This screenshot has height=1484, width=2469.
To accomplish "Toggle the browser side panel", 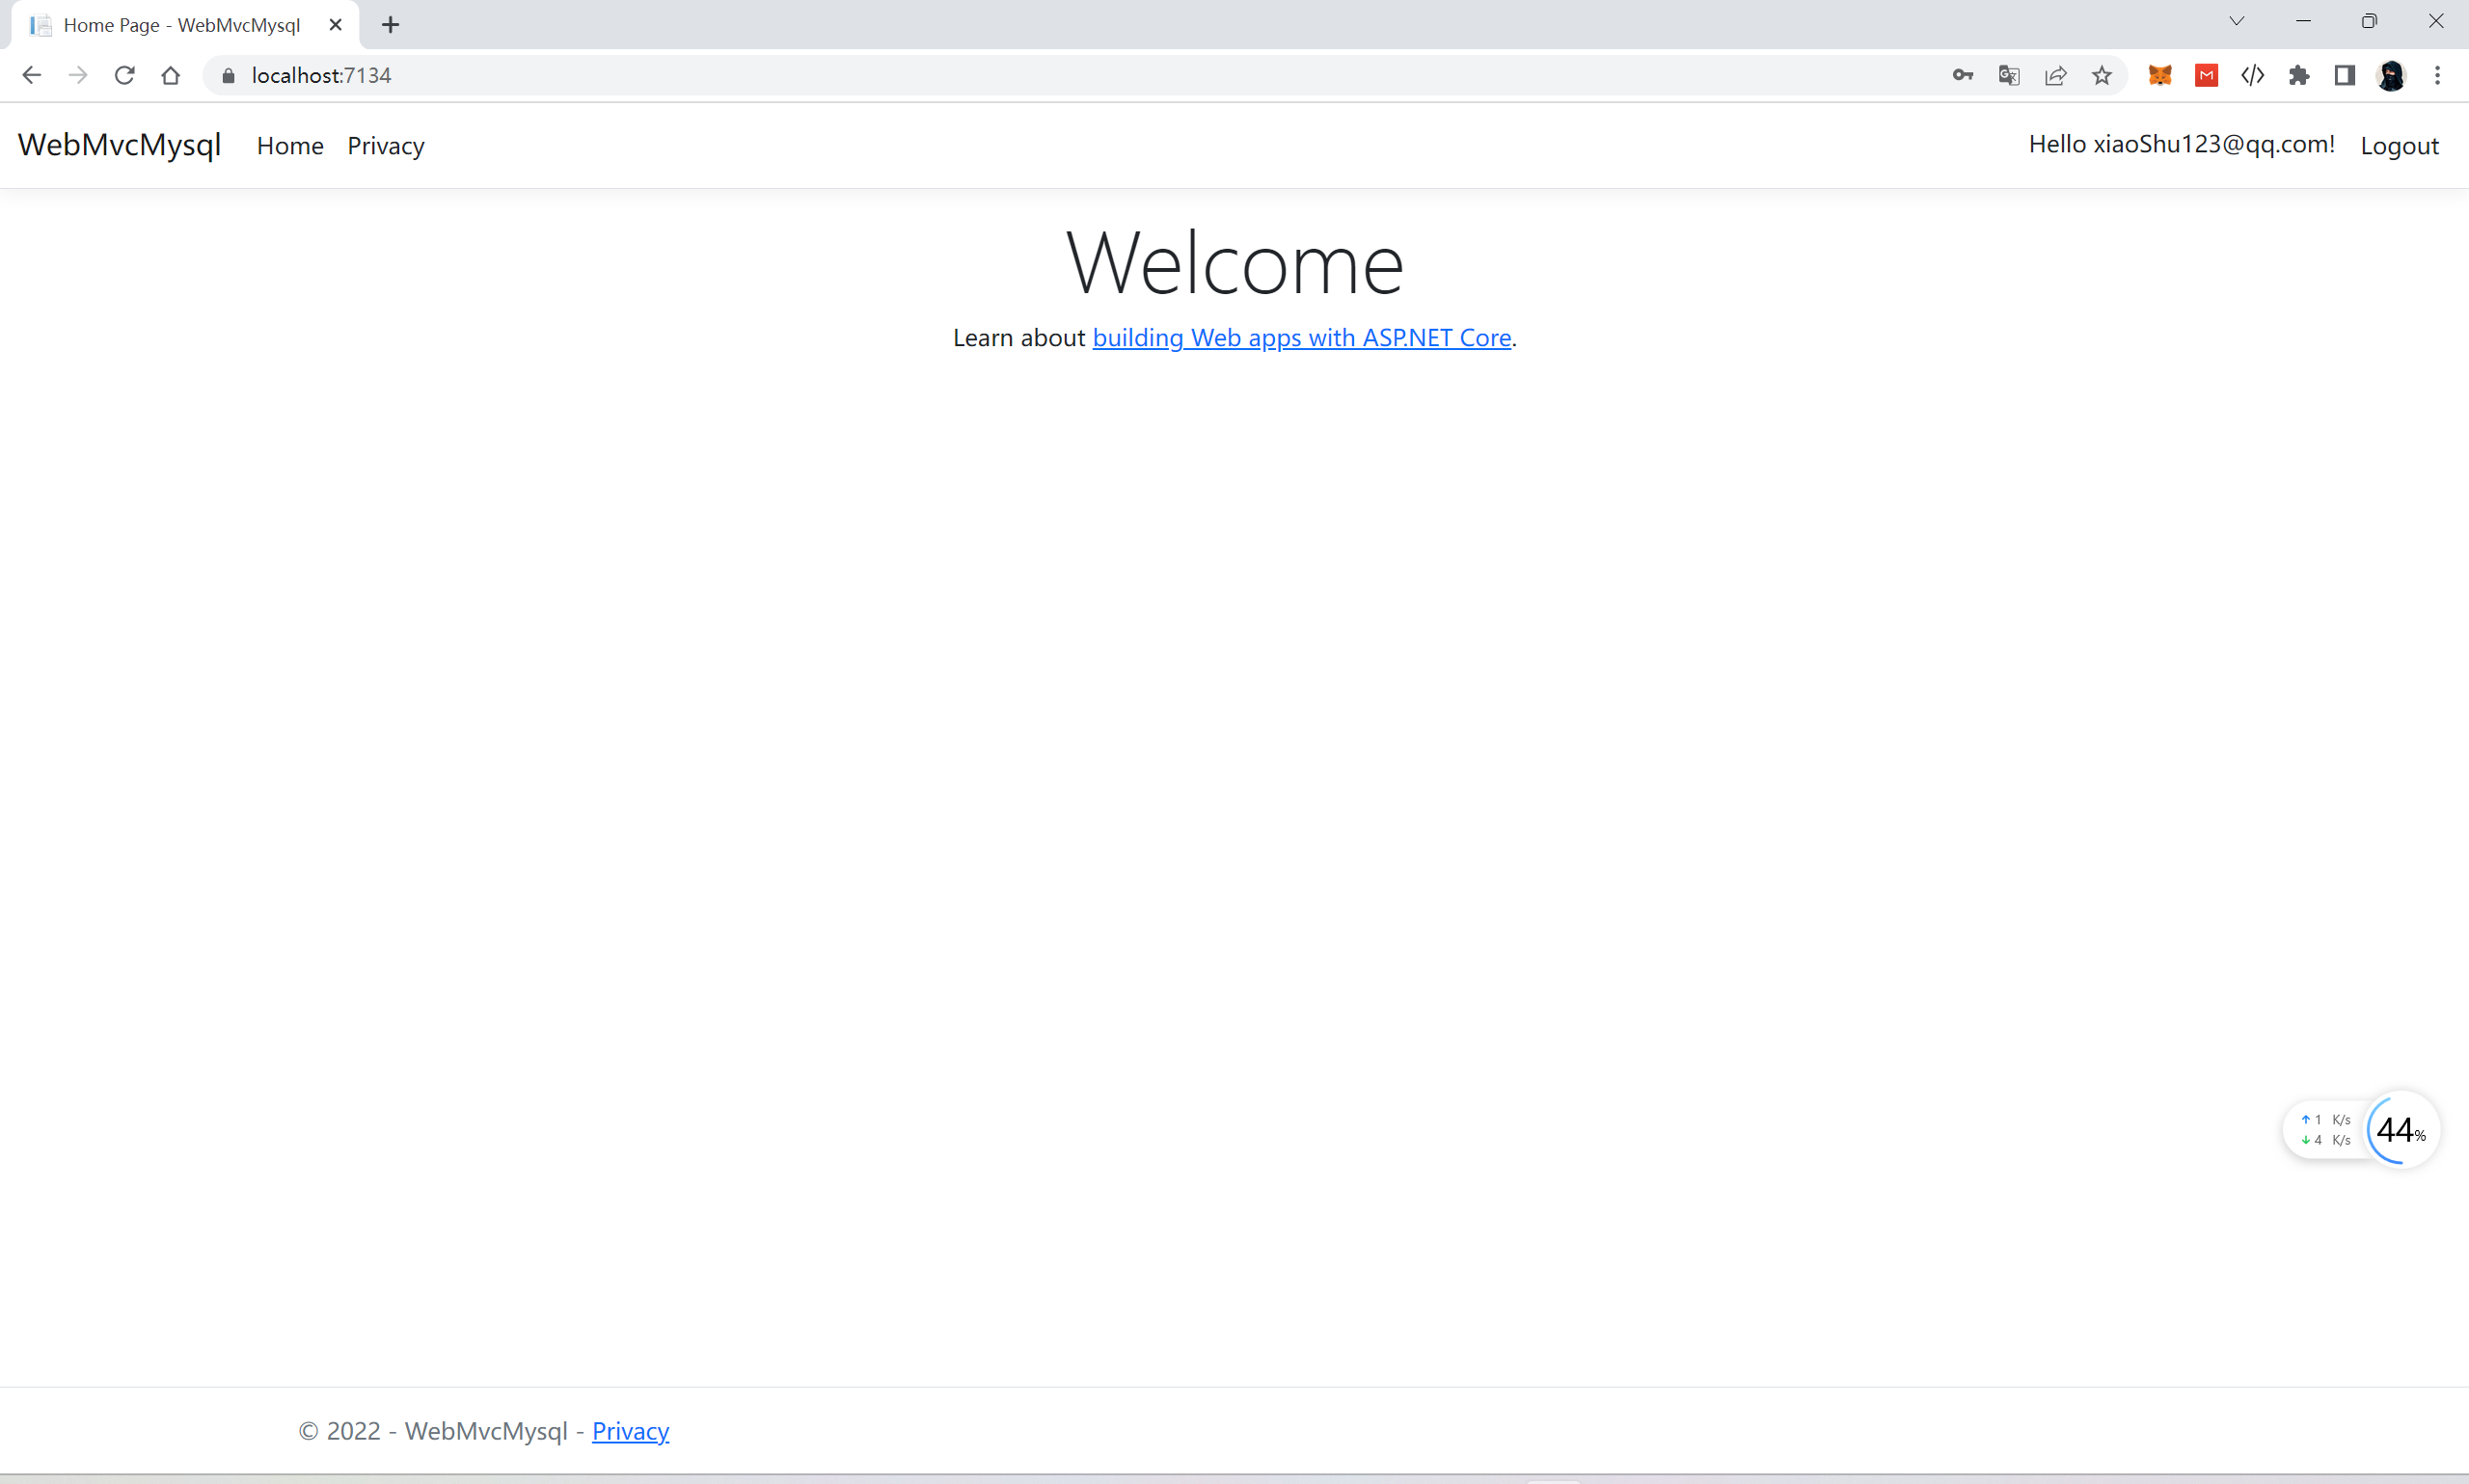I will pyautogui.click(x=2344, y=75).
